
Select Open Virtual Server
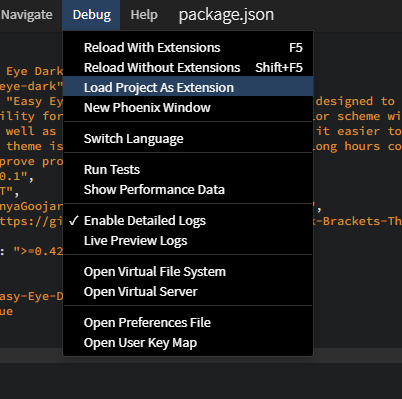(x=188, y=292)
